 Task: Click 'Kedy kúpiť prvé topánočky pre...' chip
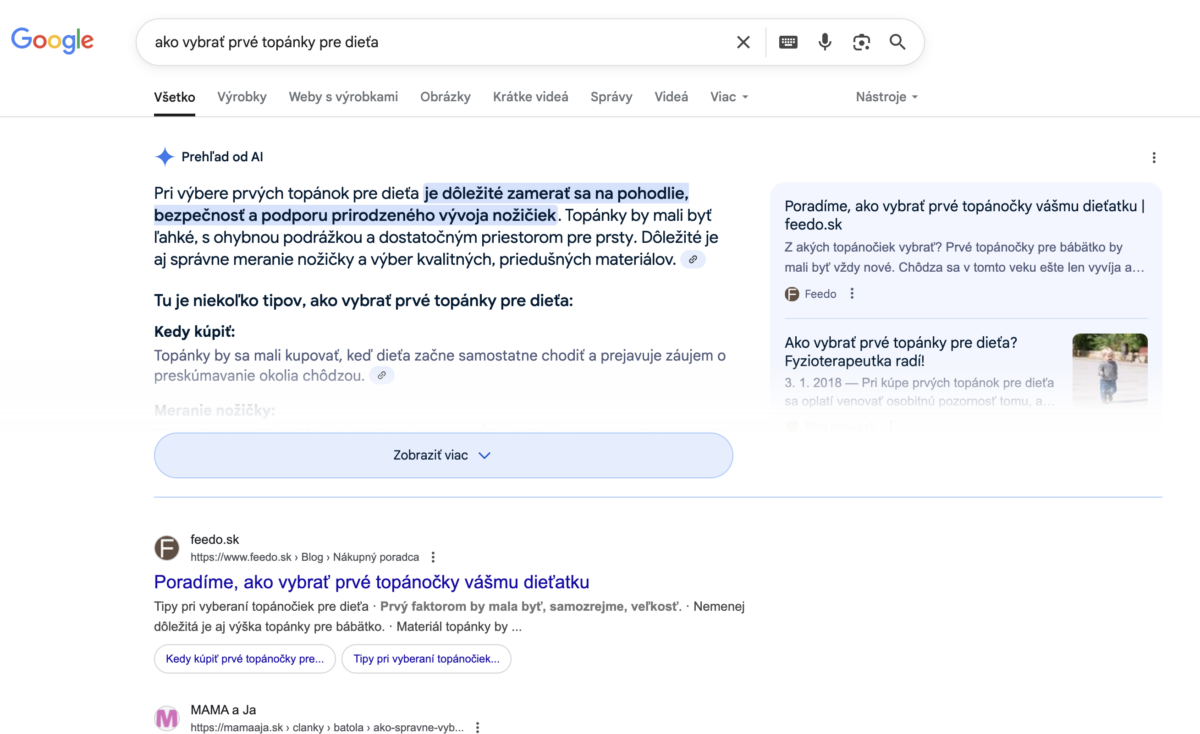point(245,659)
